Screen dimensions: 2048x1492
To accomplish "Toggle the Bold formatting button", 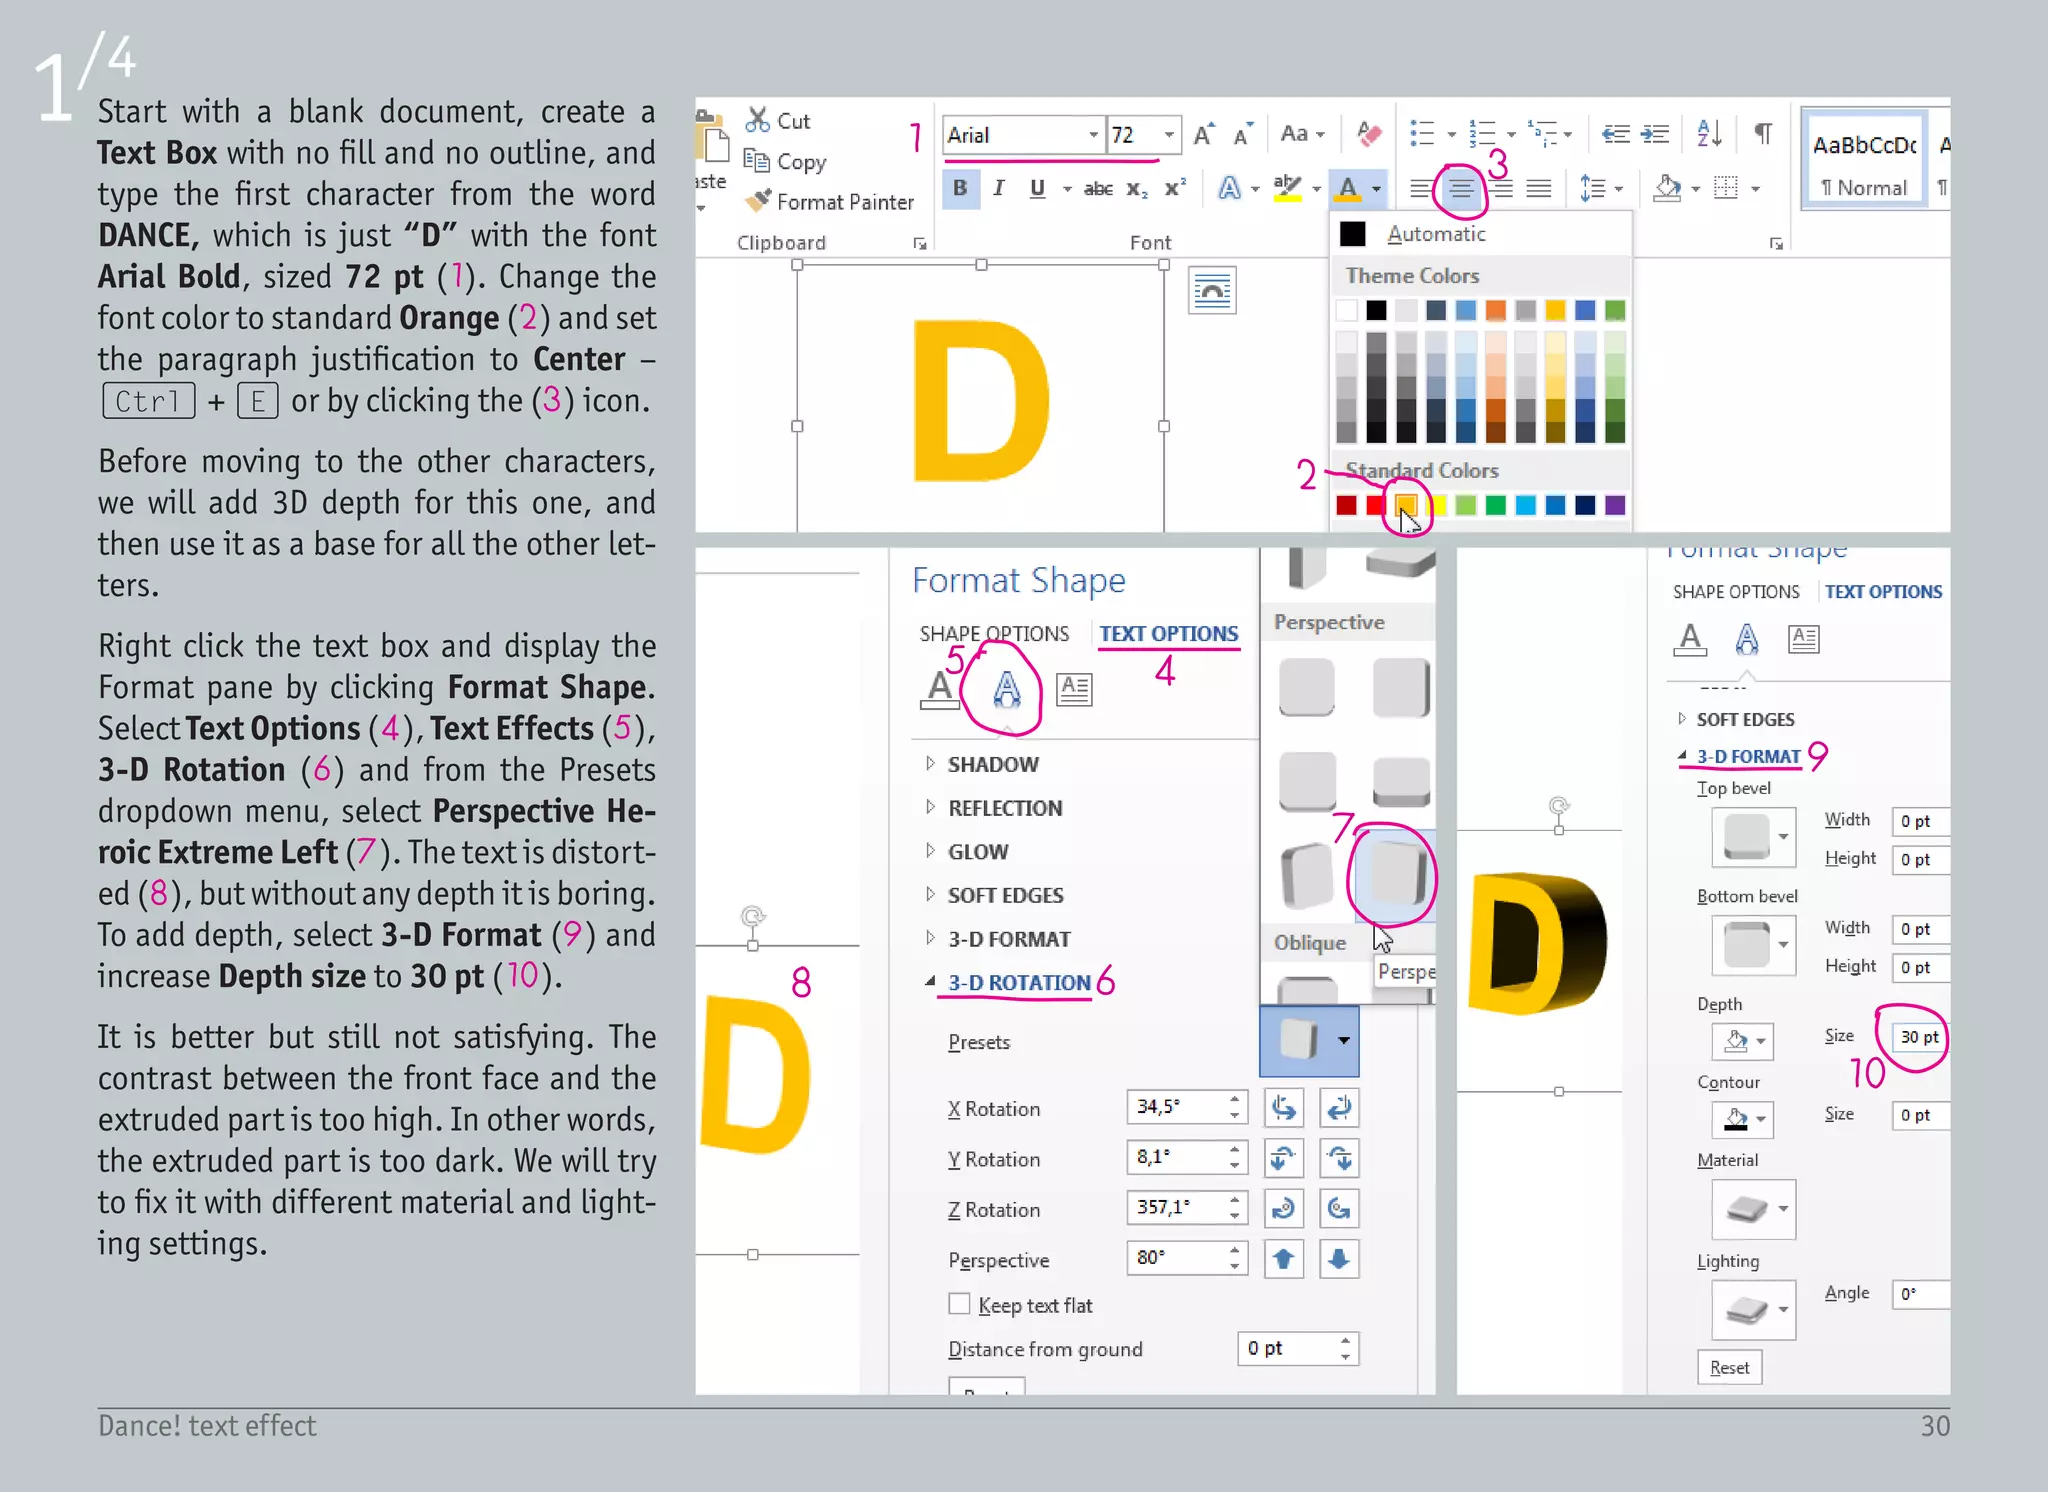I will (960, 188).
